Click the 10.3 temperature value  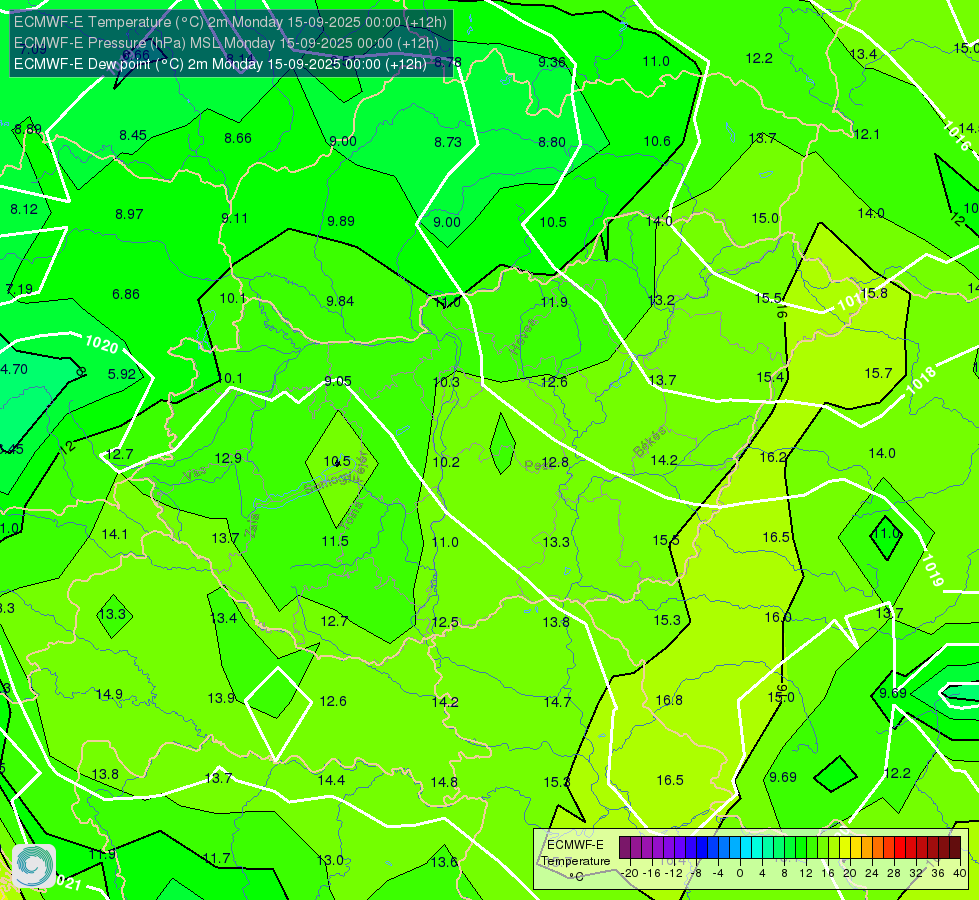446,382
